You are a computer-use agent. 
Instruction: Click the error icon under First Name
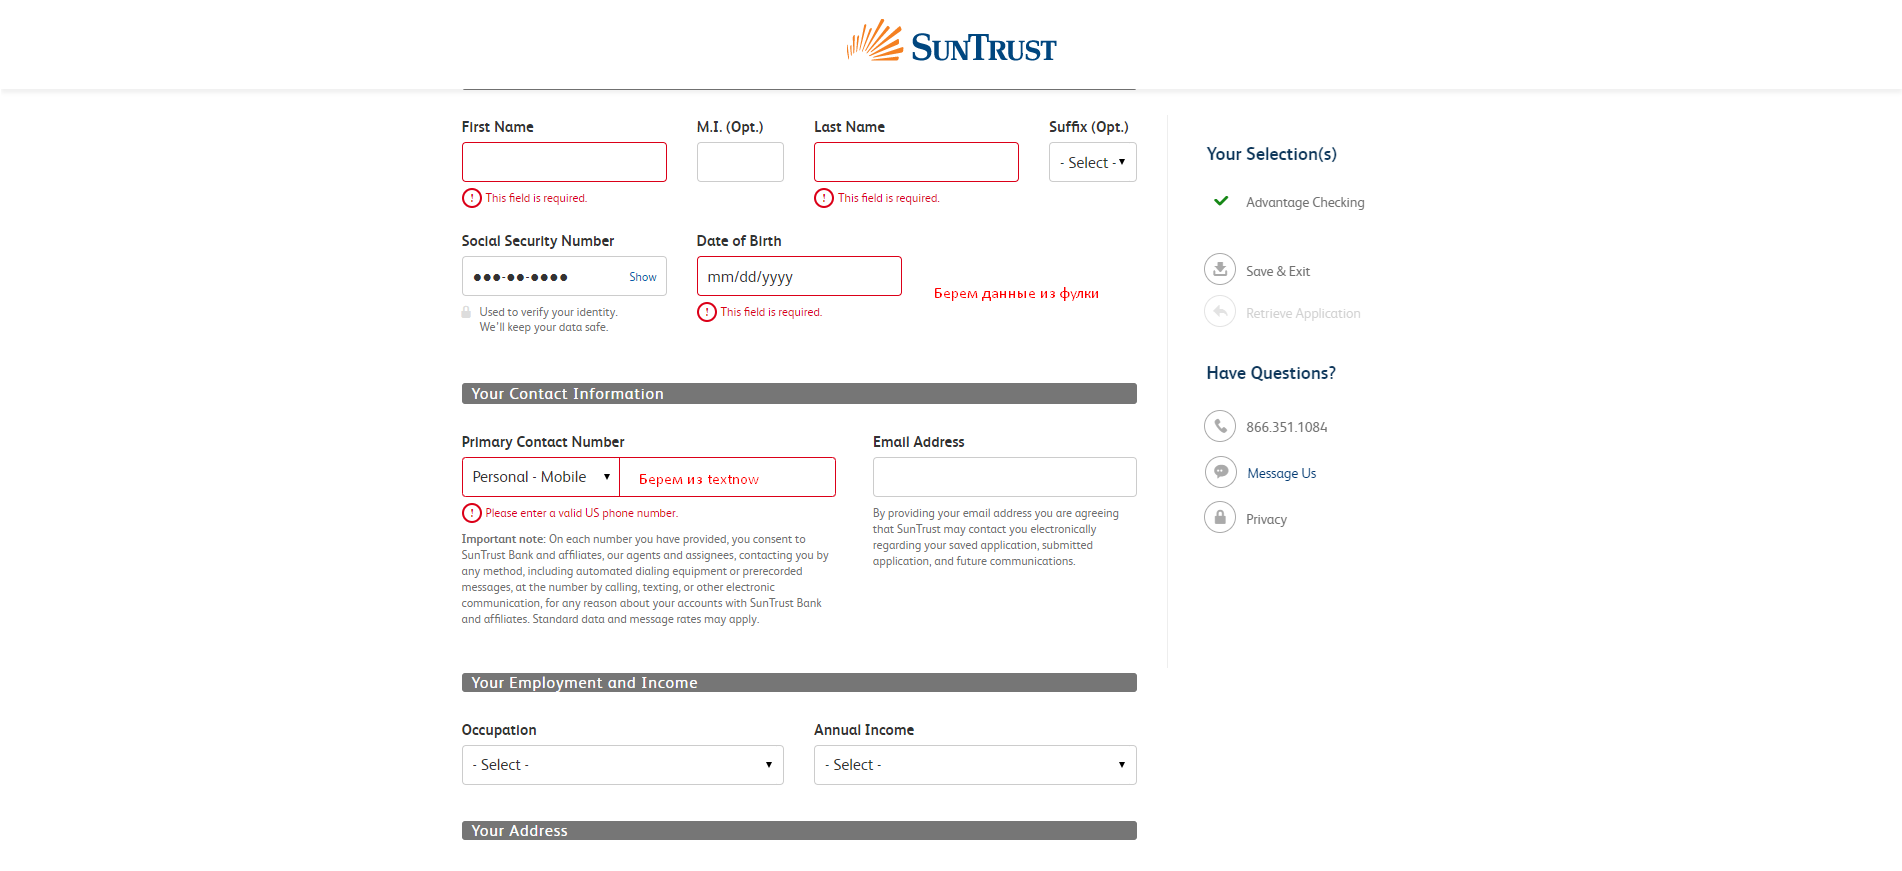(x=472, y=198)
